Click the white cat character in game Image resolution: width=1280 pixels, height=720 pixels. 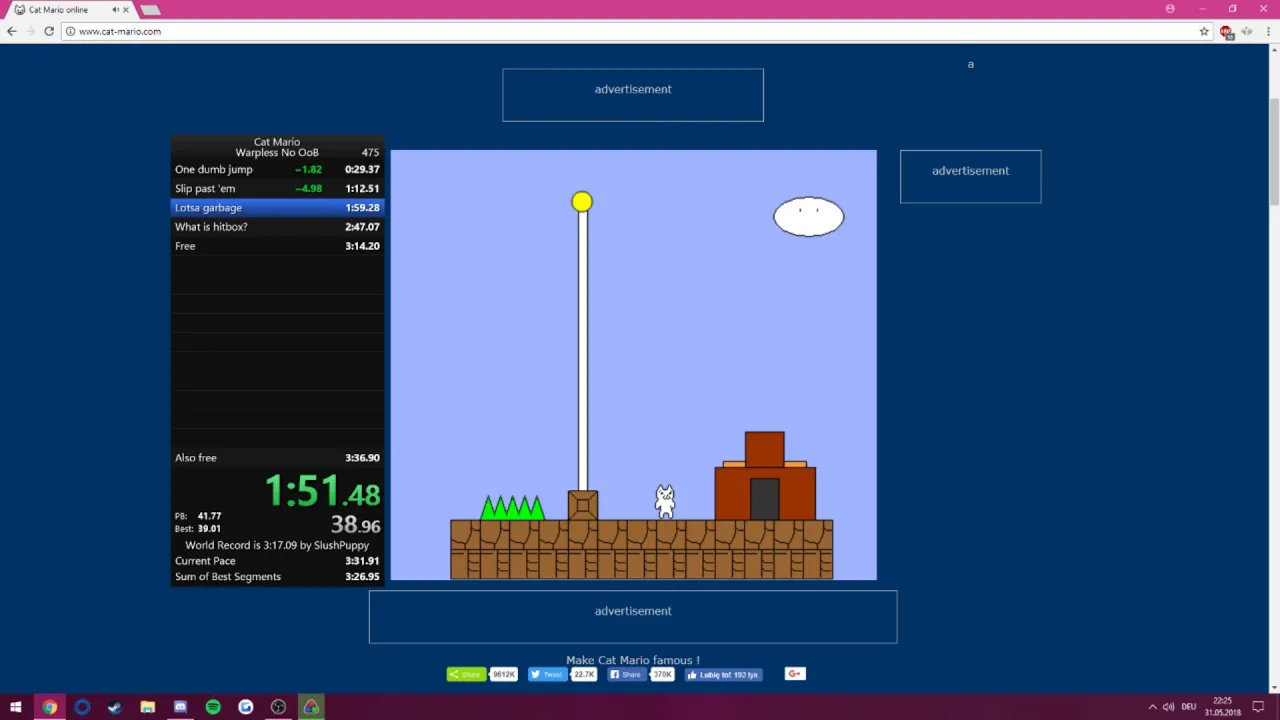[665, 502]
